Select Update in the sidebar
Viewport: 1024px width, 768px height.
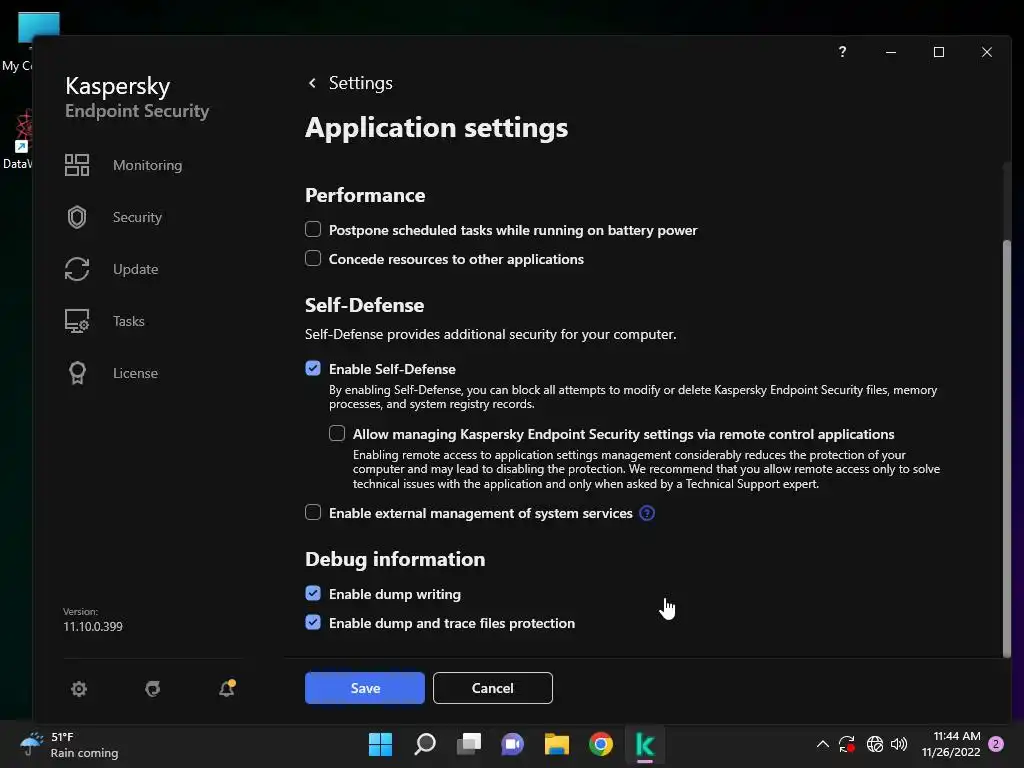tap(135, 269)
